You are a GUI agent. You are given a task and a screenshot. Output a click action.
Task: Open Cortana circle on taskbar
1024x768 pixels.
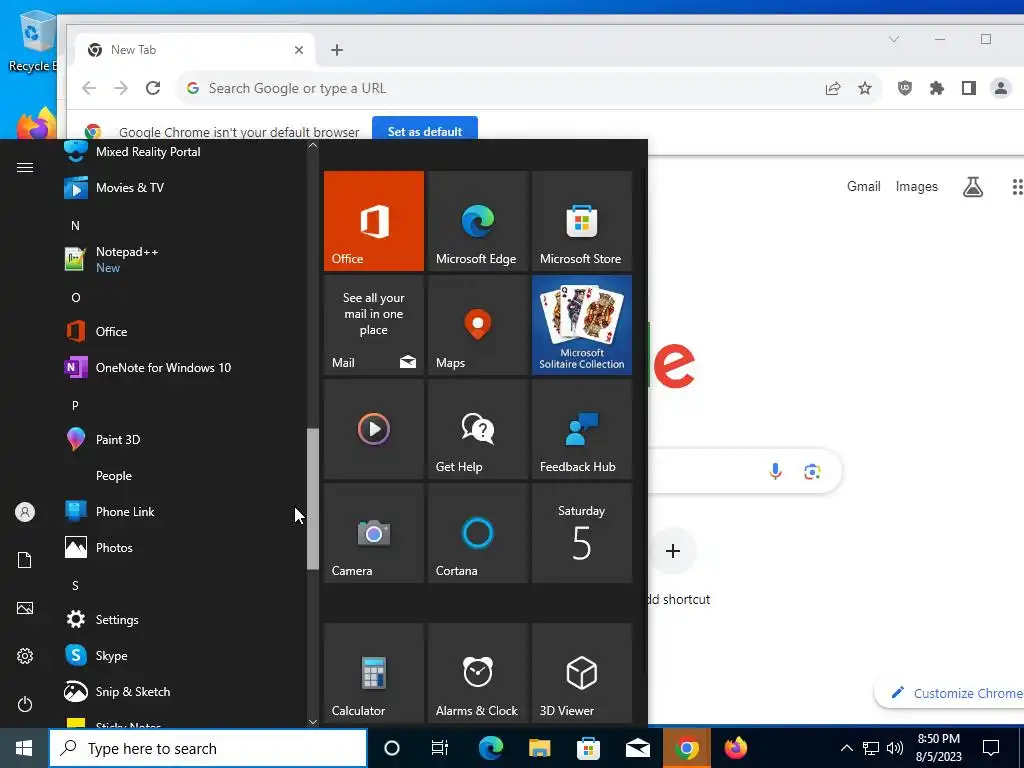(392, 748)
